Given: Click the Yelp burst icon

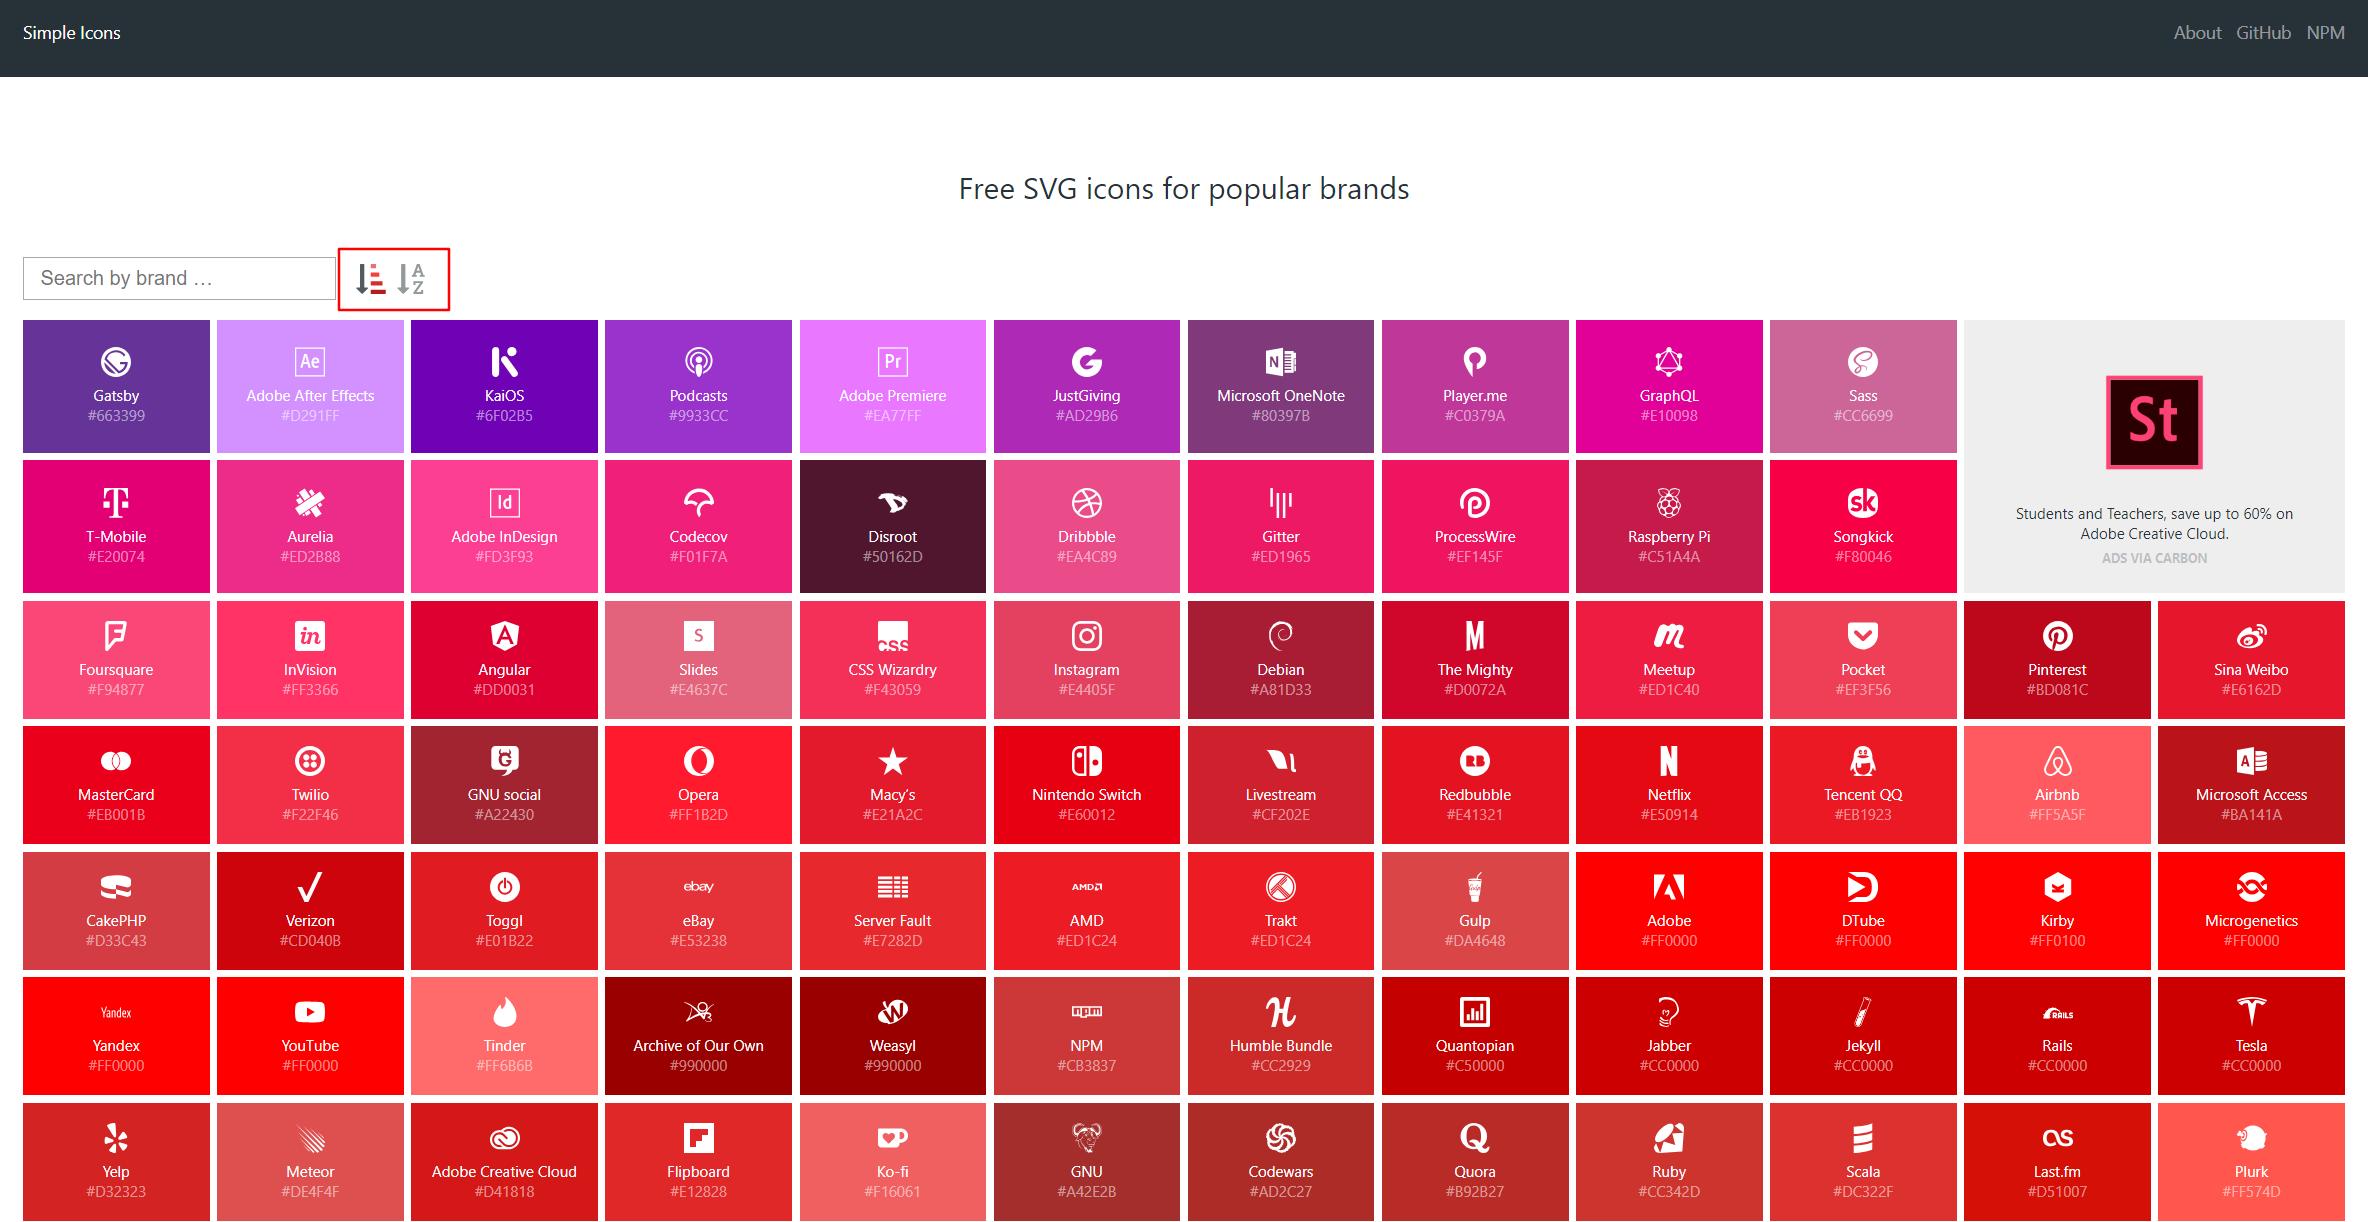Looking at the screenshot, I should 116,1138.
